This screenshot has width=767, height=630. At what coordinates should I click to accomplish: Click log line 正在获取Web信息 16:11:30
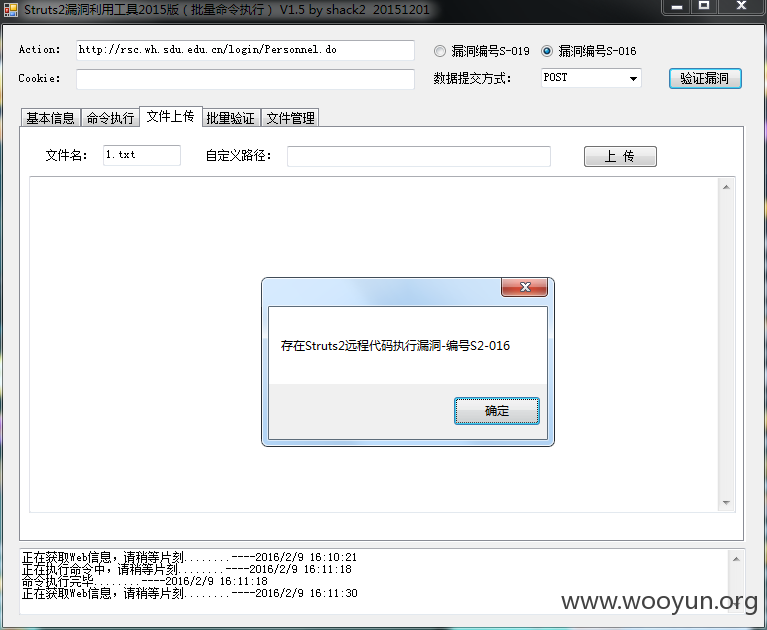(189, 593)
